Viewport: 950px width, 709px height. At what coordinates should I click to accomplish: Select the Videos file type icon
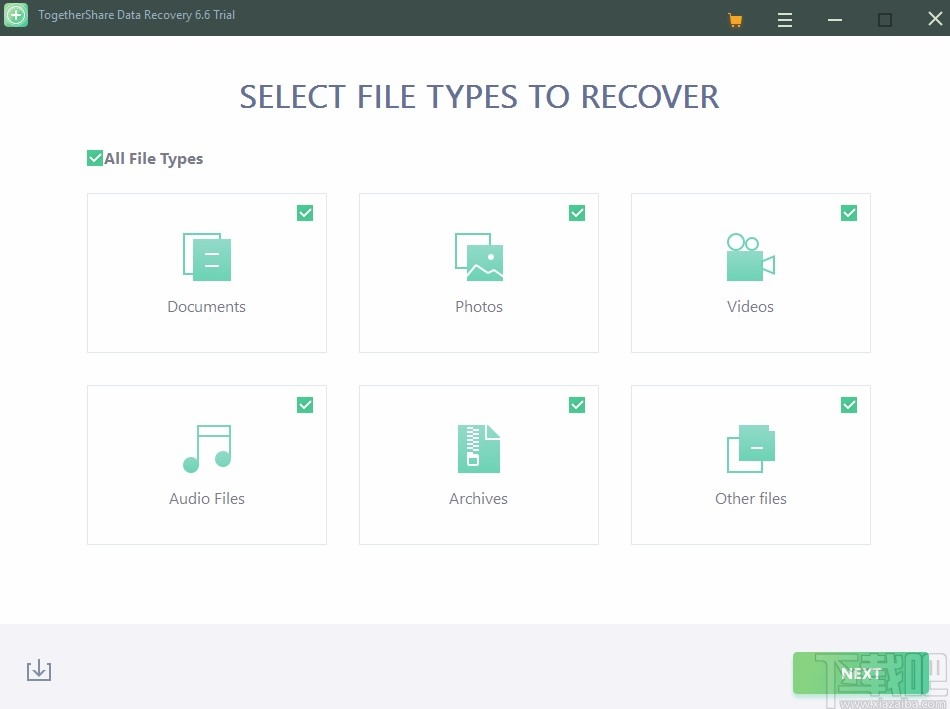click(x=750, y=256)
